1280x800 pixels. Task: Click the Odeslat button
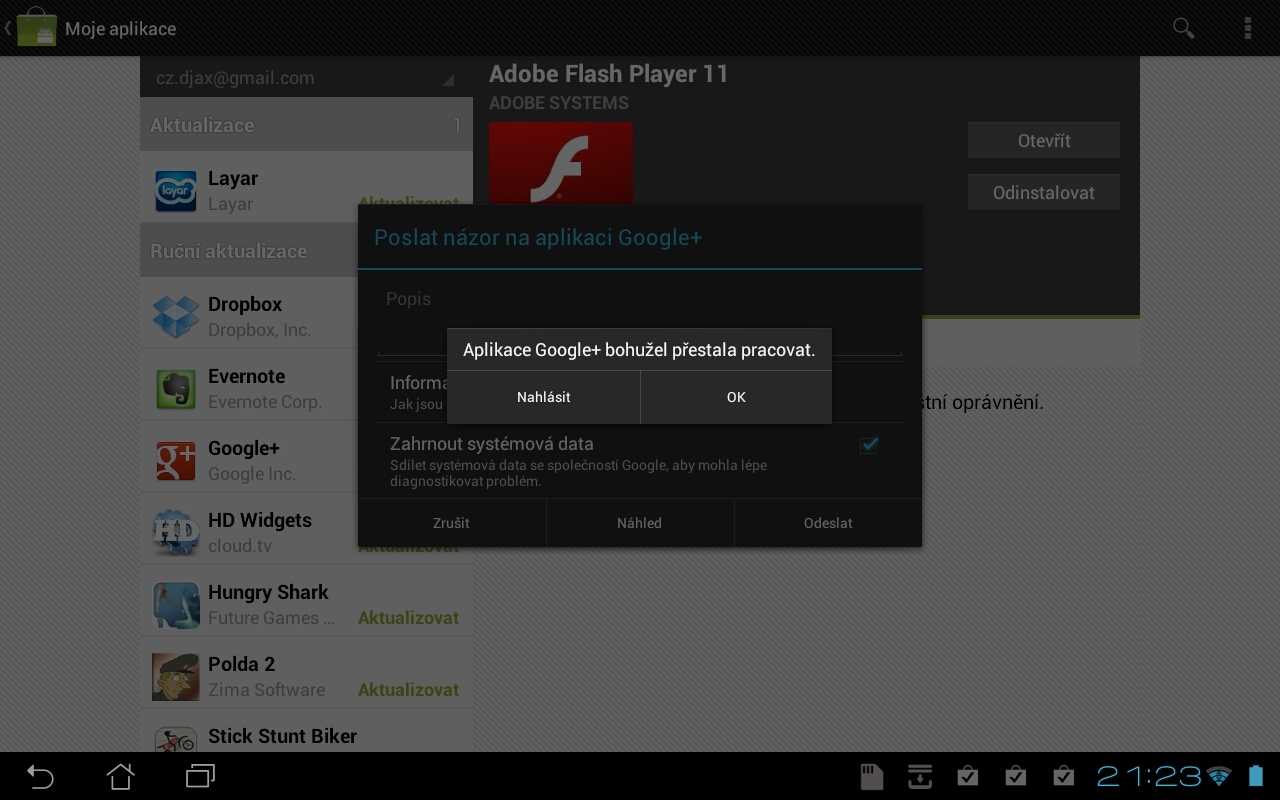coord(828,523)
